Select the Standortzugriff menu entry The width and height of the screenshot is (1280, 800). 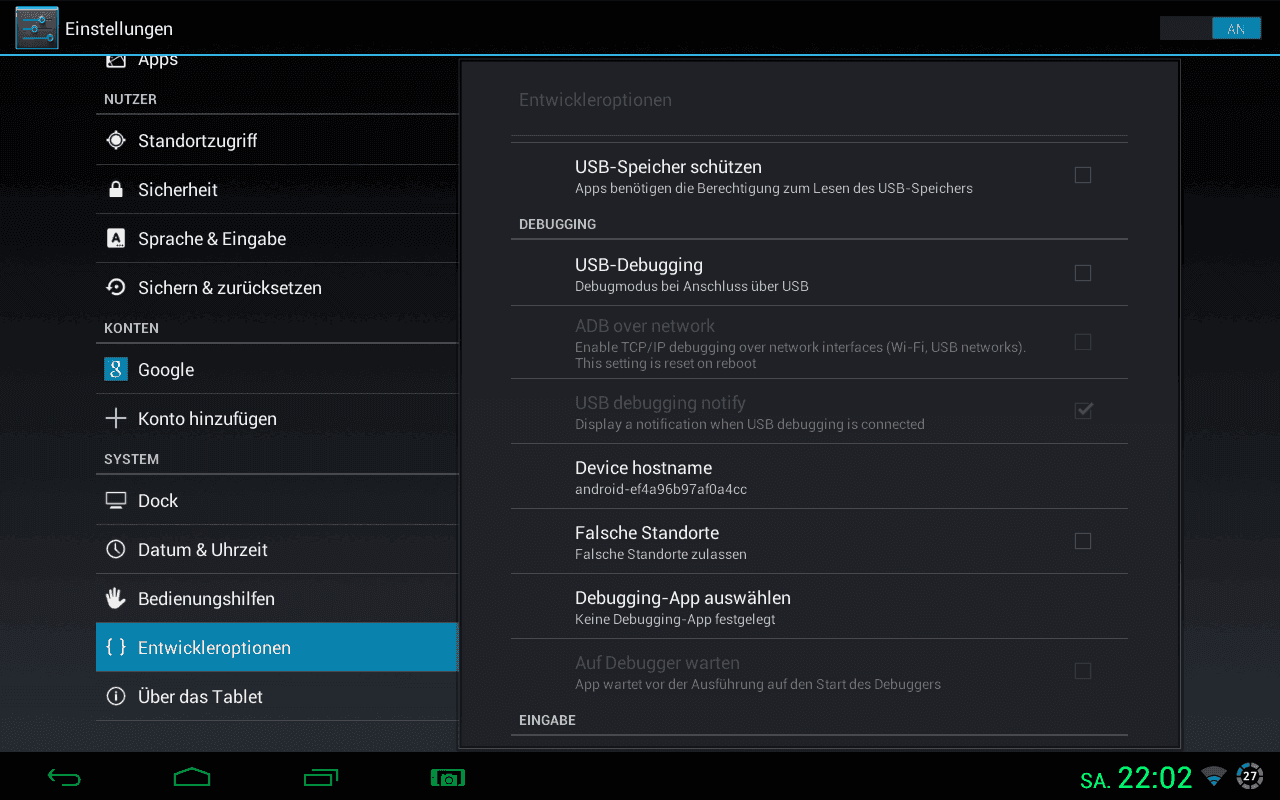pyautogui.click(x=277, y=140)
